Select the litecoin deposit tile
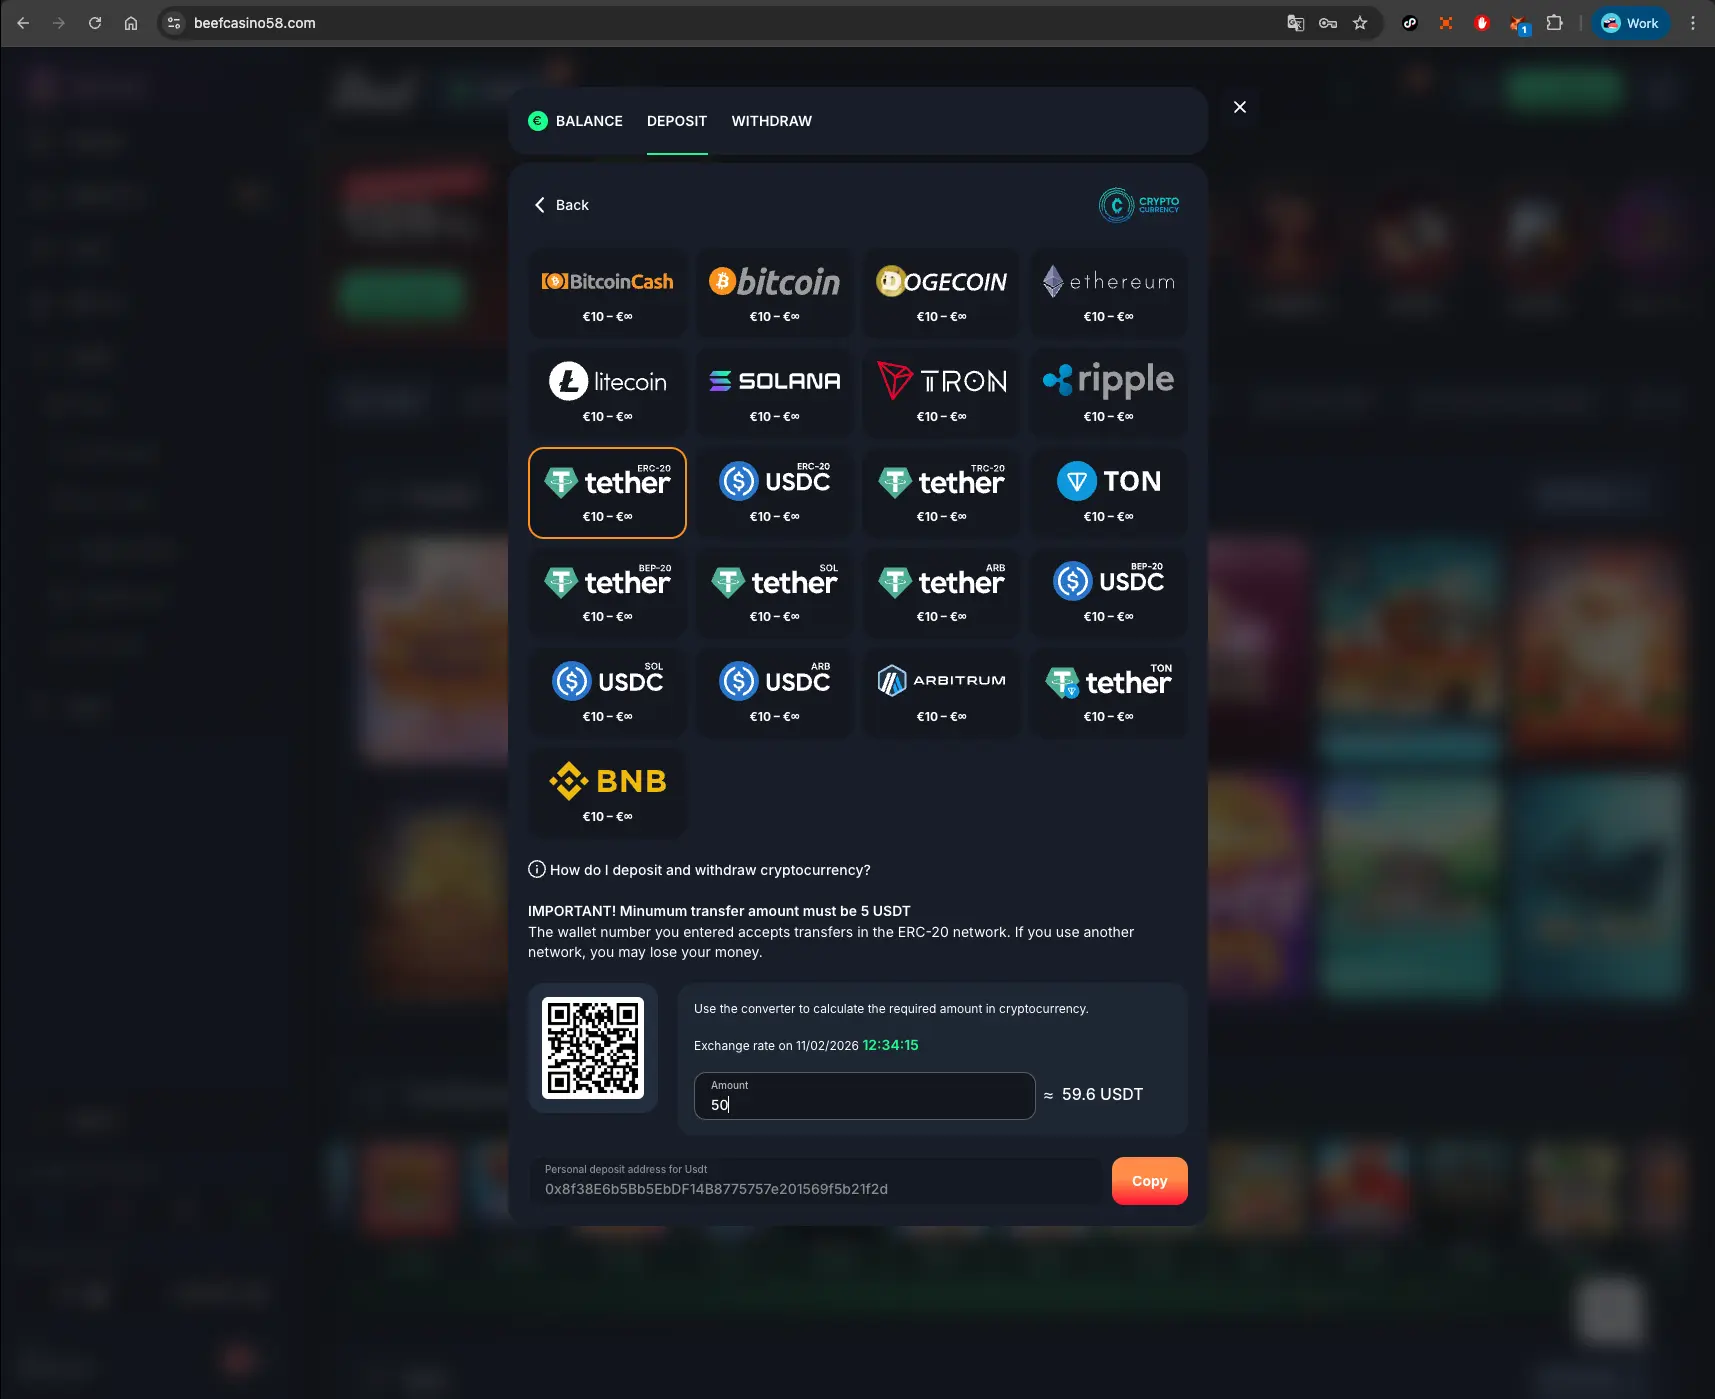The width and height of the screenshot is (1715, 1399). coord(607,393)
